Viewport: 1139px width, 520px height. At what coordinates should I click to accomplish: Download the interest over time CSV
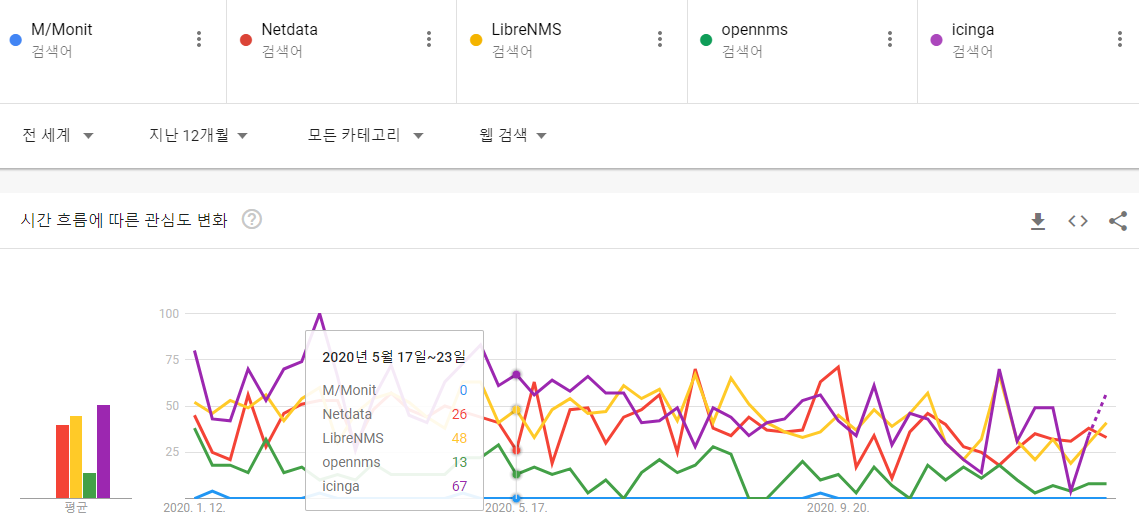[1038, 221]
